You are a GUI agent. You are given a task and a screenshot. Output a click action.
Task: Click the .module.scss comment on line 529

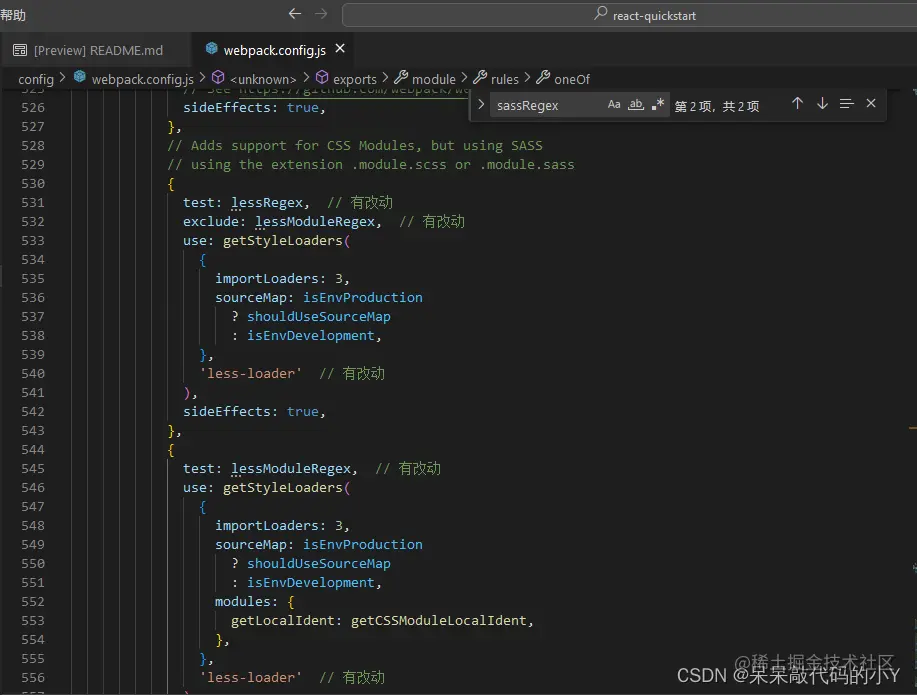[x=371, y=165]
